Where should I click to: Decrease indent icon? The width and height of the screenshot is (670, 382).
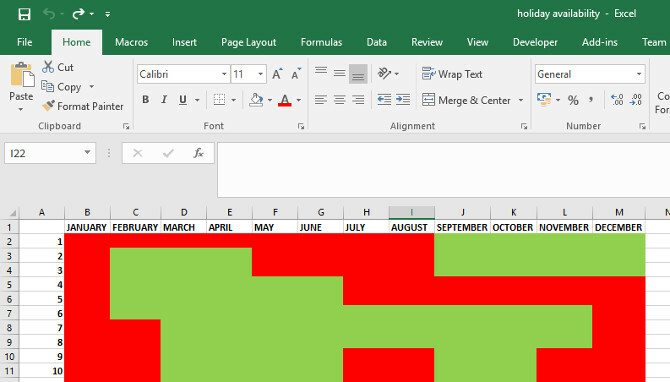384,100
